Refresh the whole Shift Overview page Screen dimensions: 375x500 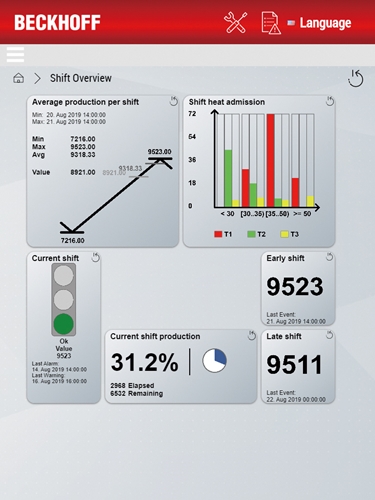click(356, 79)
